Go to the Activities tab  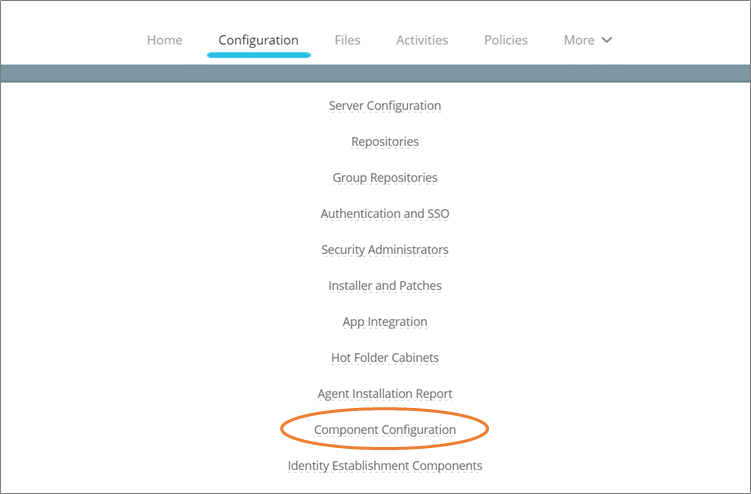point(422,40)
